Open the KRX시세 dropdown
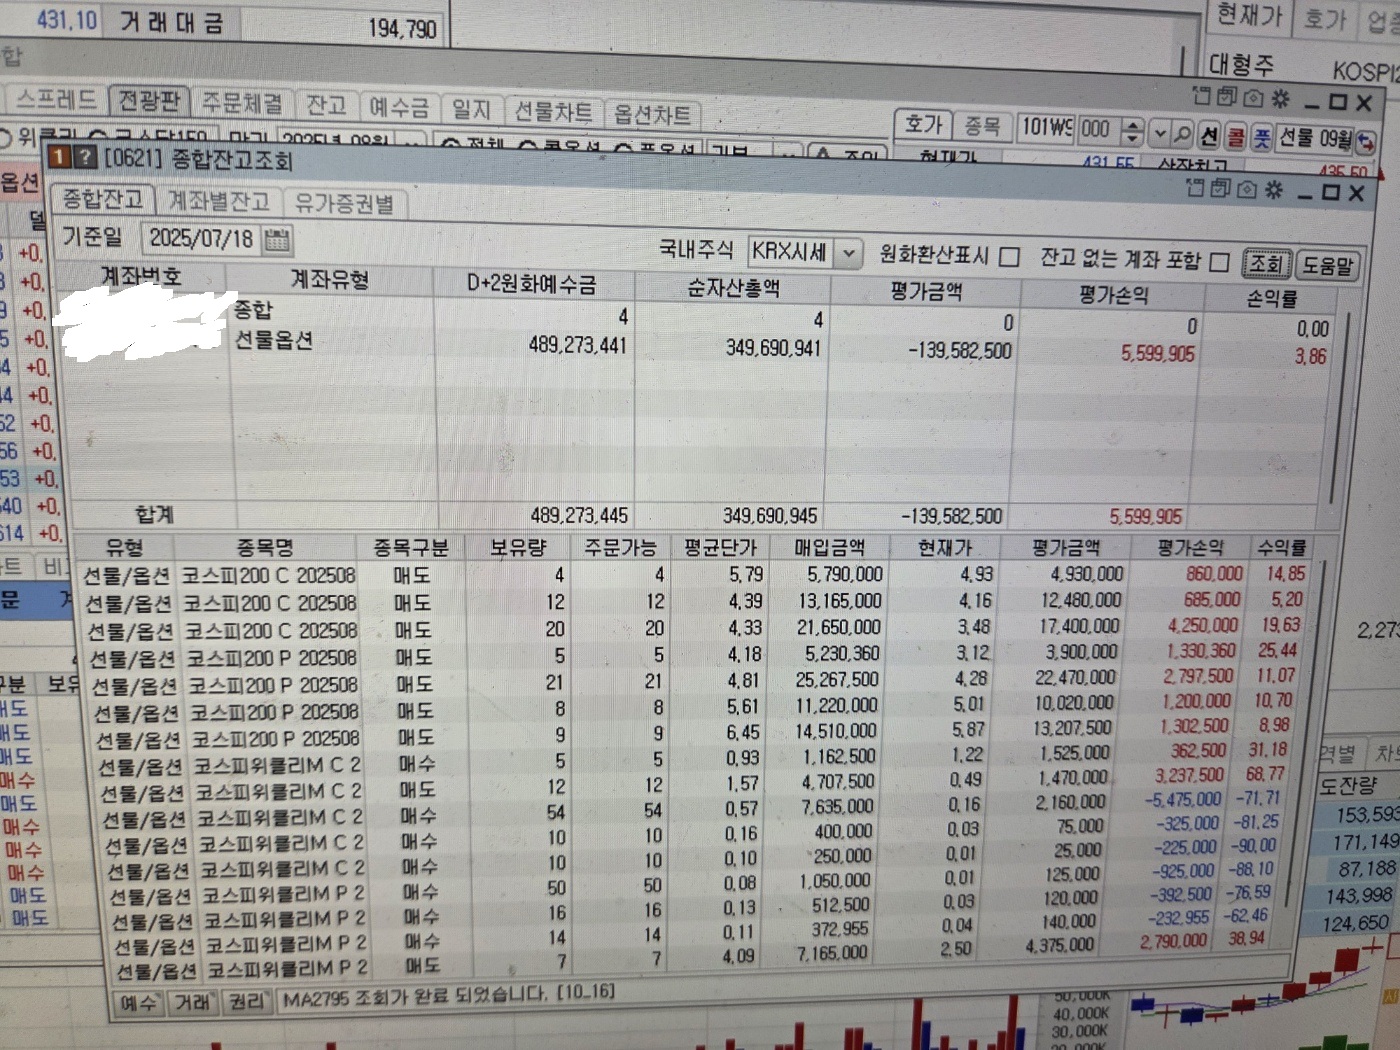This screenshot has width=1400, height=1050. pyautogui.click(x=848, y=253)
